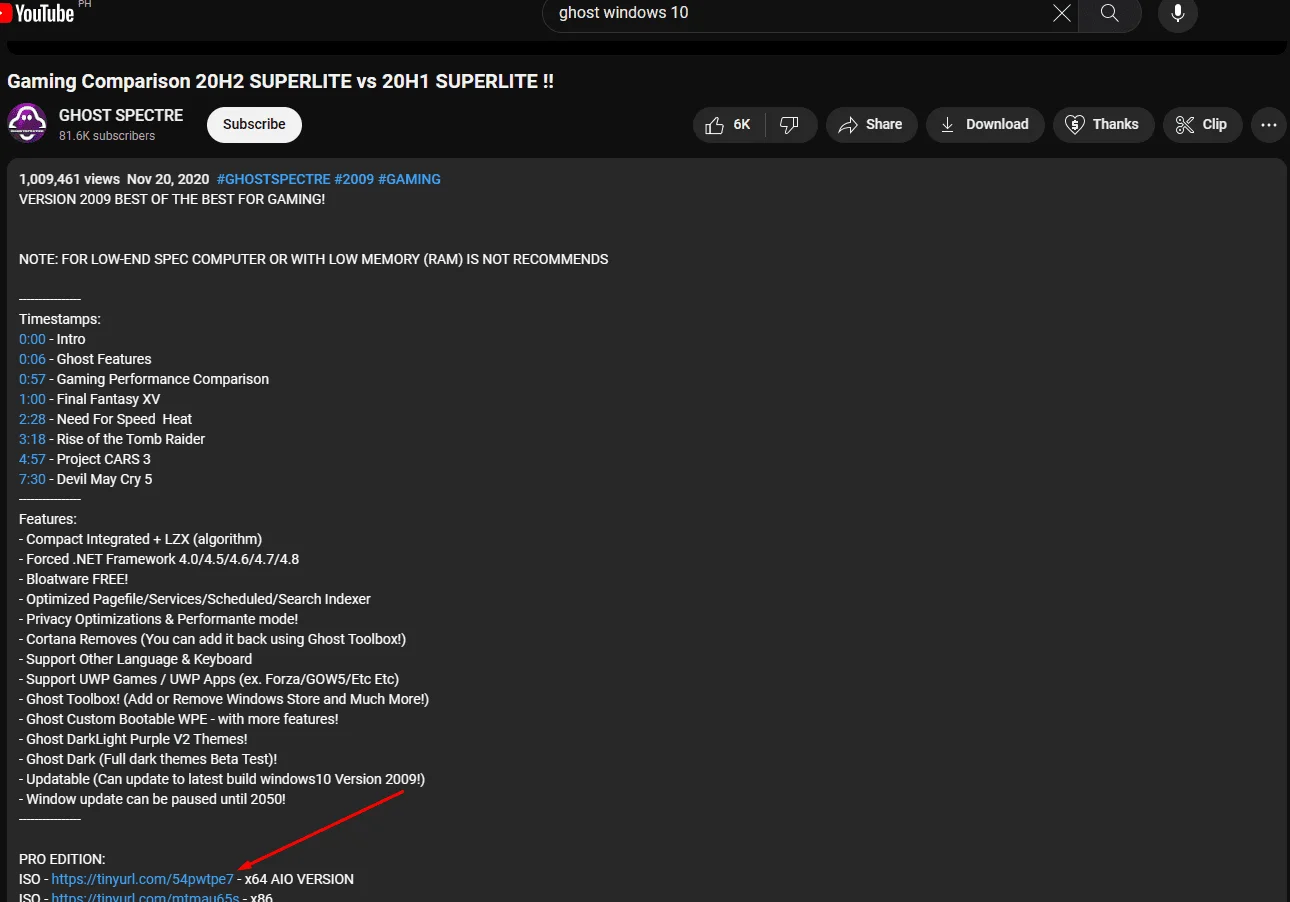The width and height of the screenshot is (1290, 902).
Task: Jump to 3:18 Tomb Raider timestamp
Action: point(32,439)
